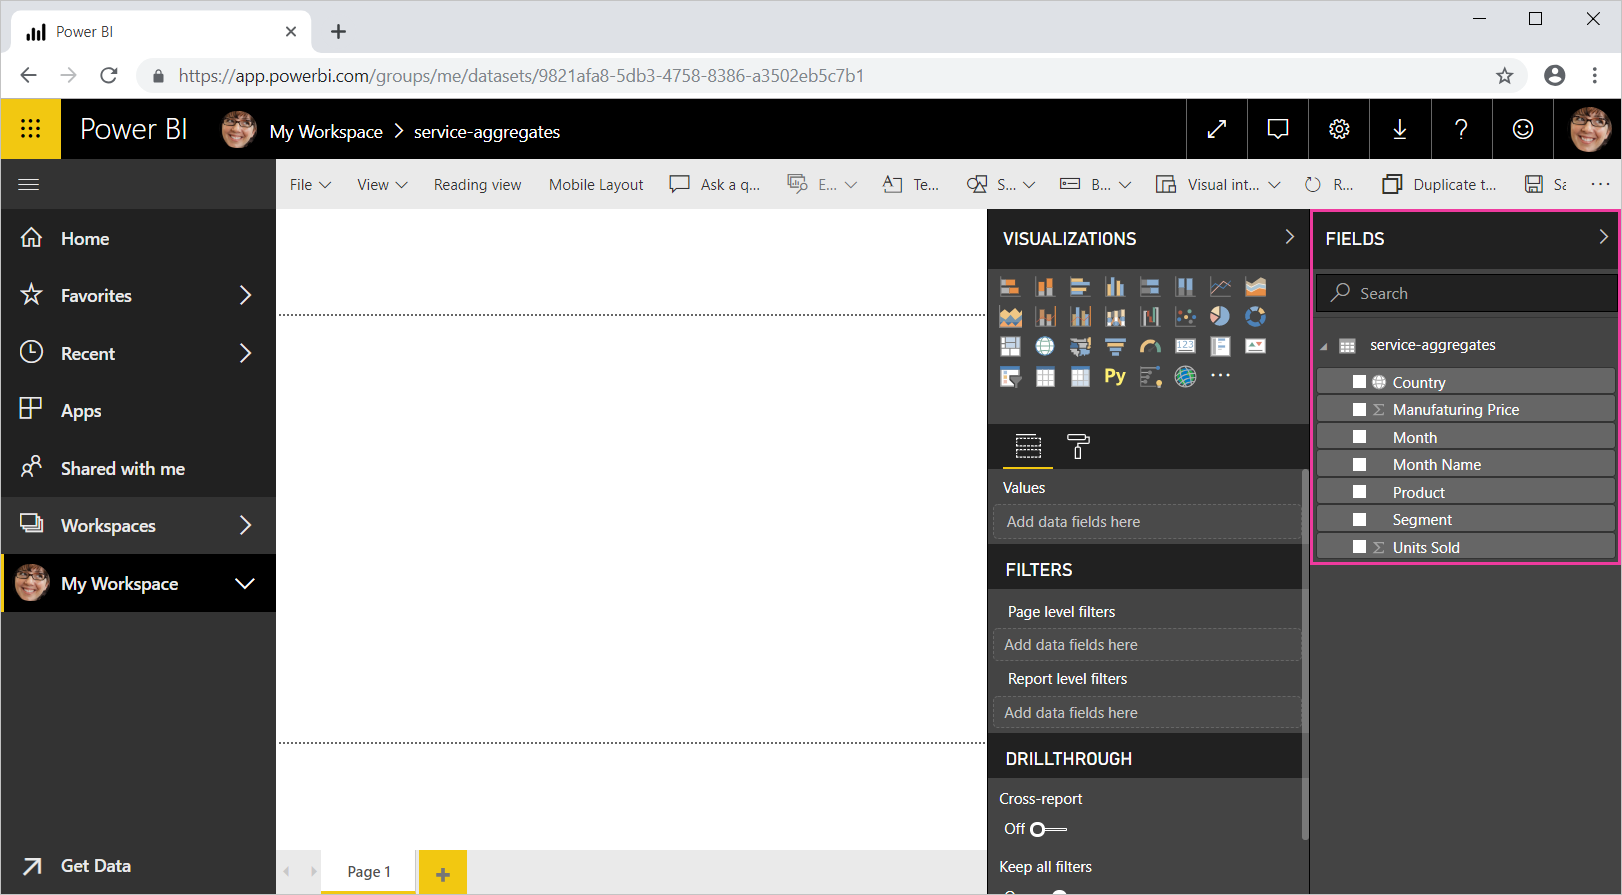Open the notifications comment icon
The image size is (1622, 895).
[1278, 129]
